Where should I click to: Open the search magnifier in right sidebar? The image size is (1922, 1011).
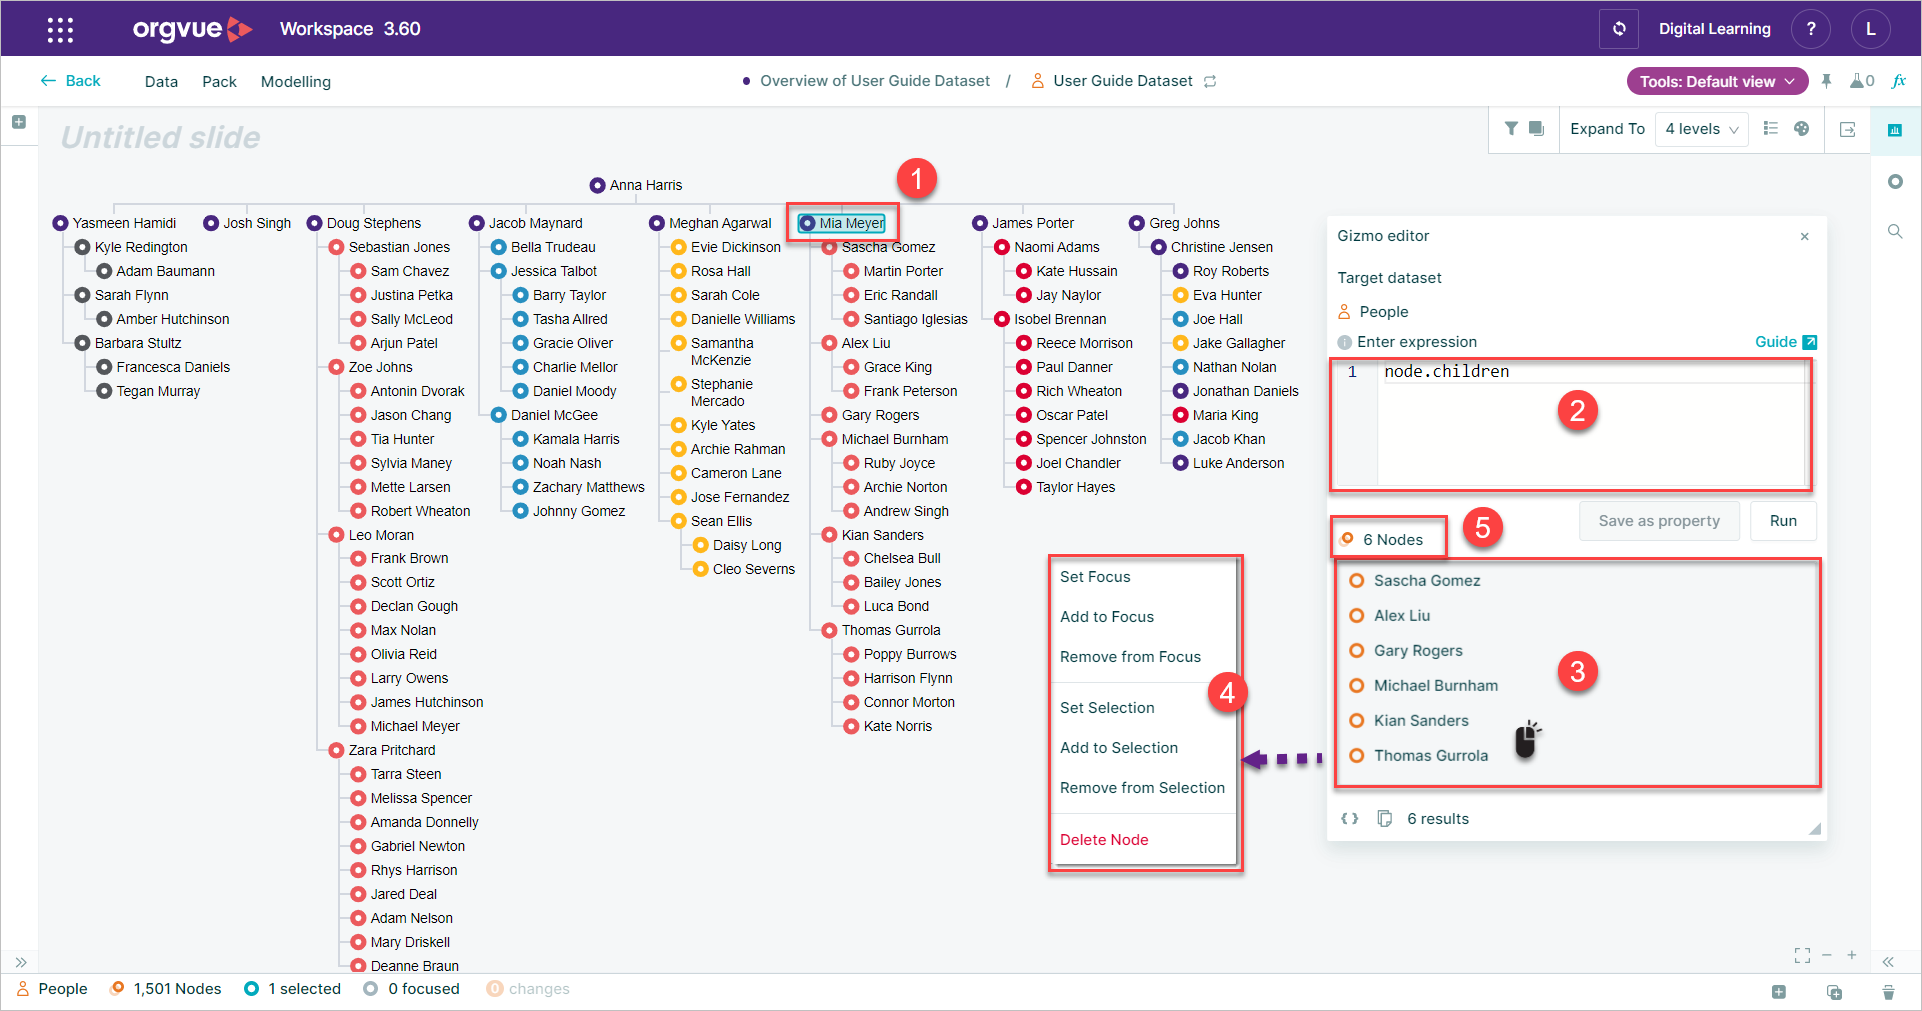point(1895,231)
